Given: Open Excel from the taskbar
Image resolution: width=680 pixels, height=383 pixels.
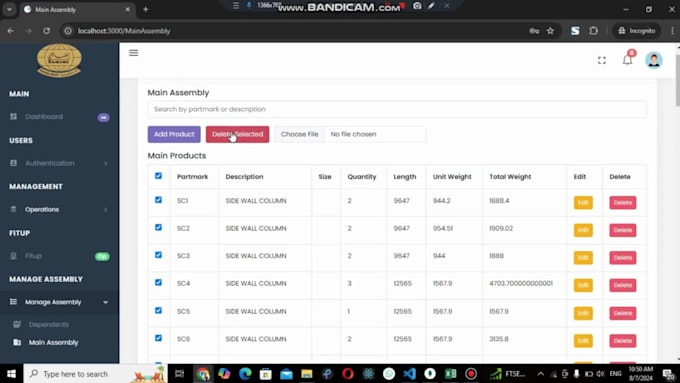Looking at the screenshot, I should (x=451, y=373).
